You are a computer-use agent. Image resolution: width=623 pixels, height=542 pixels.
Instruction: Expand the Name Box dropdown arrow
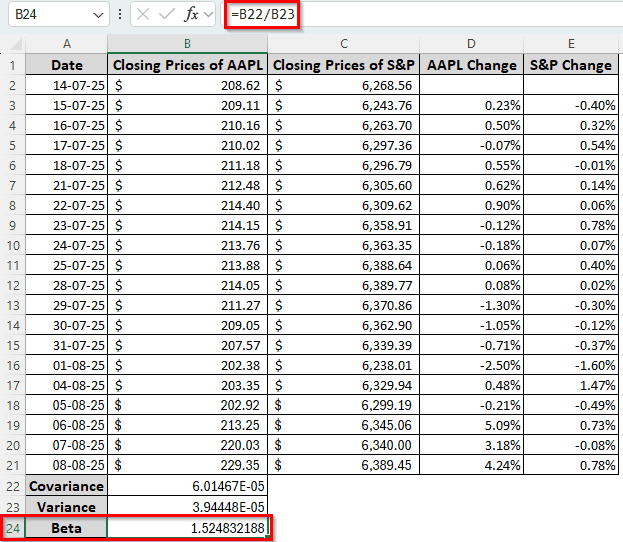tap(97, 16)
